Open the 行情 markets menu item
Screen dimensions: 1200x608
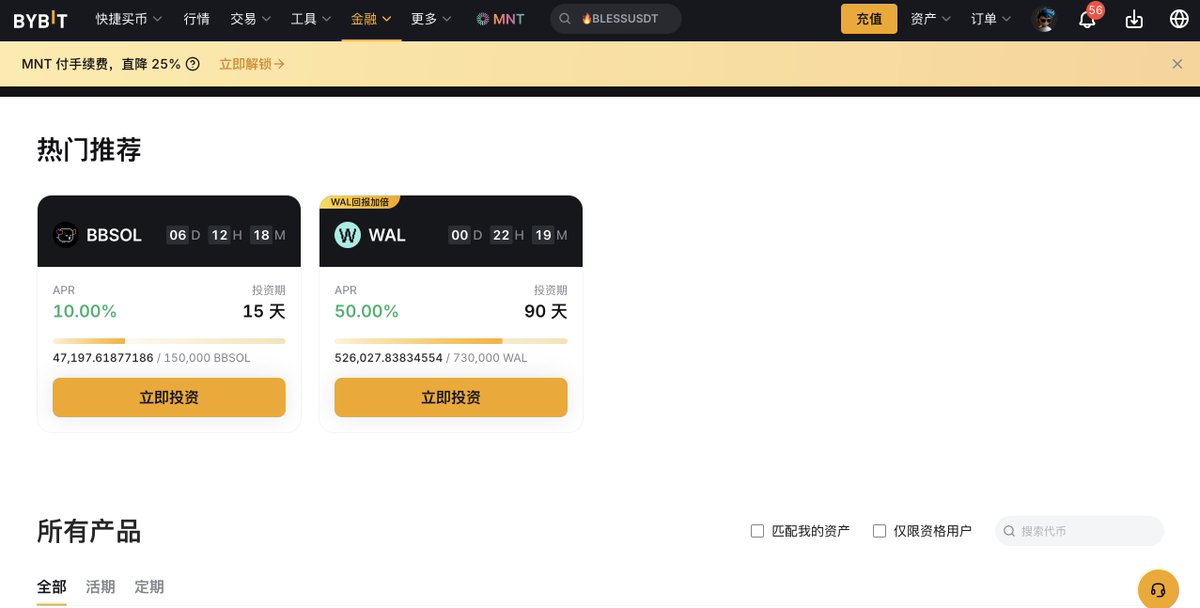197,19
